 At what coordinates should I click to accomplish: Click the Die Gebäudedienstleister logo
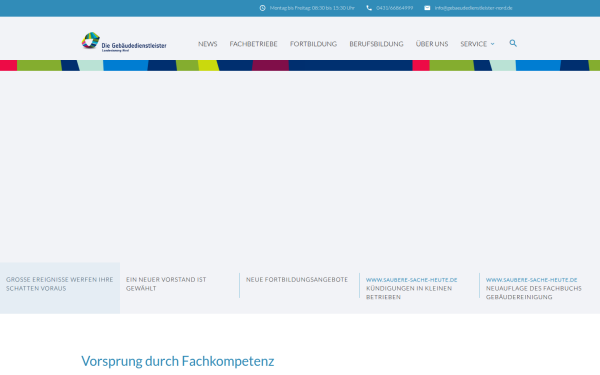[124, 42]
